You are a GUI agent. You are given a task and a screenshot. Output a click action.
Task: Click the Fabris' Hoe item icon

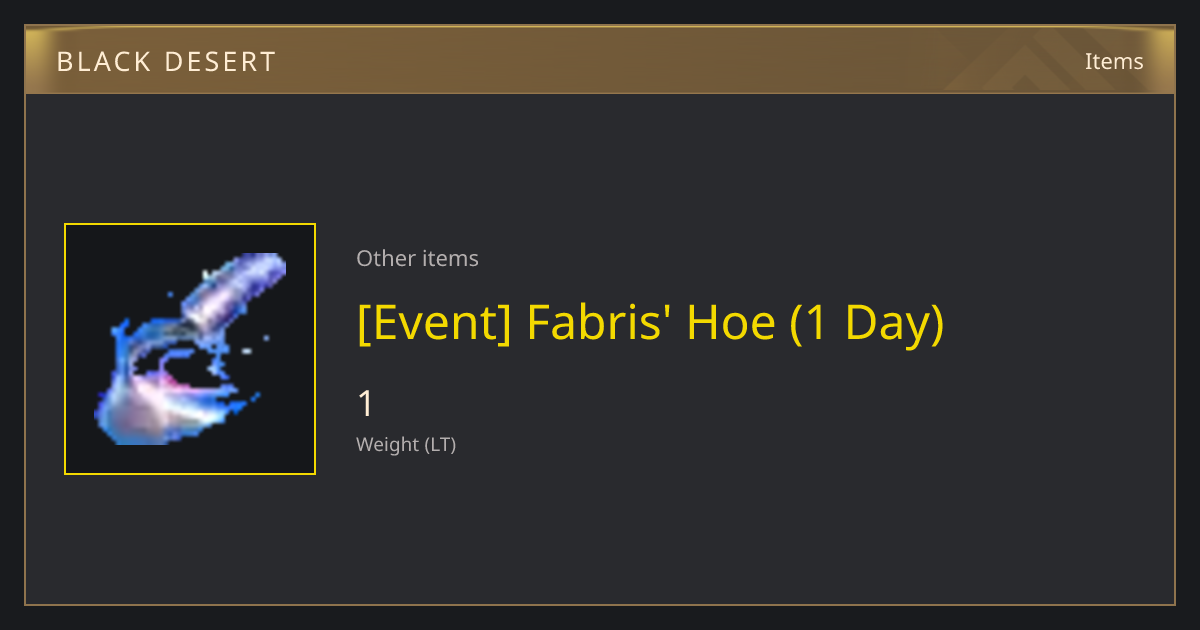(x=190, y=349)
